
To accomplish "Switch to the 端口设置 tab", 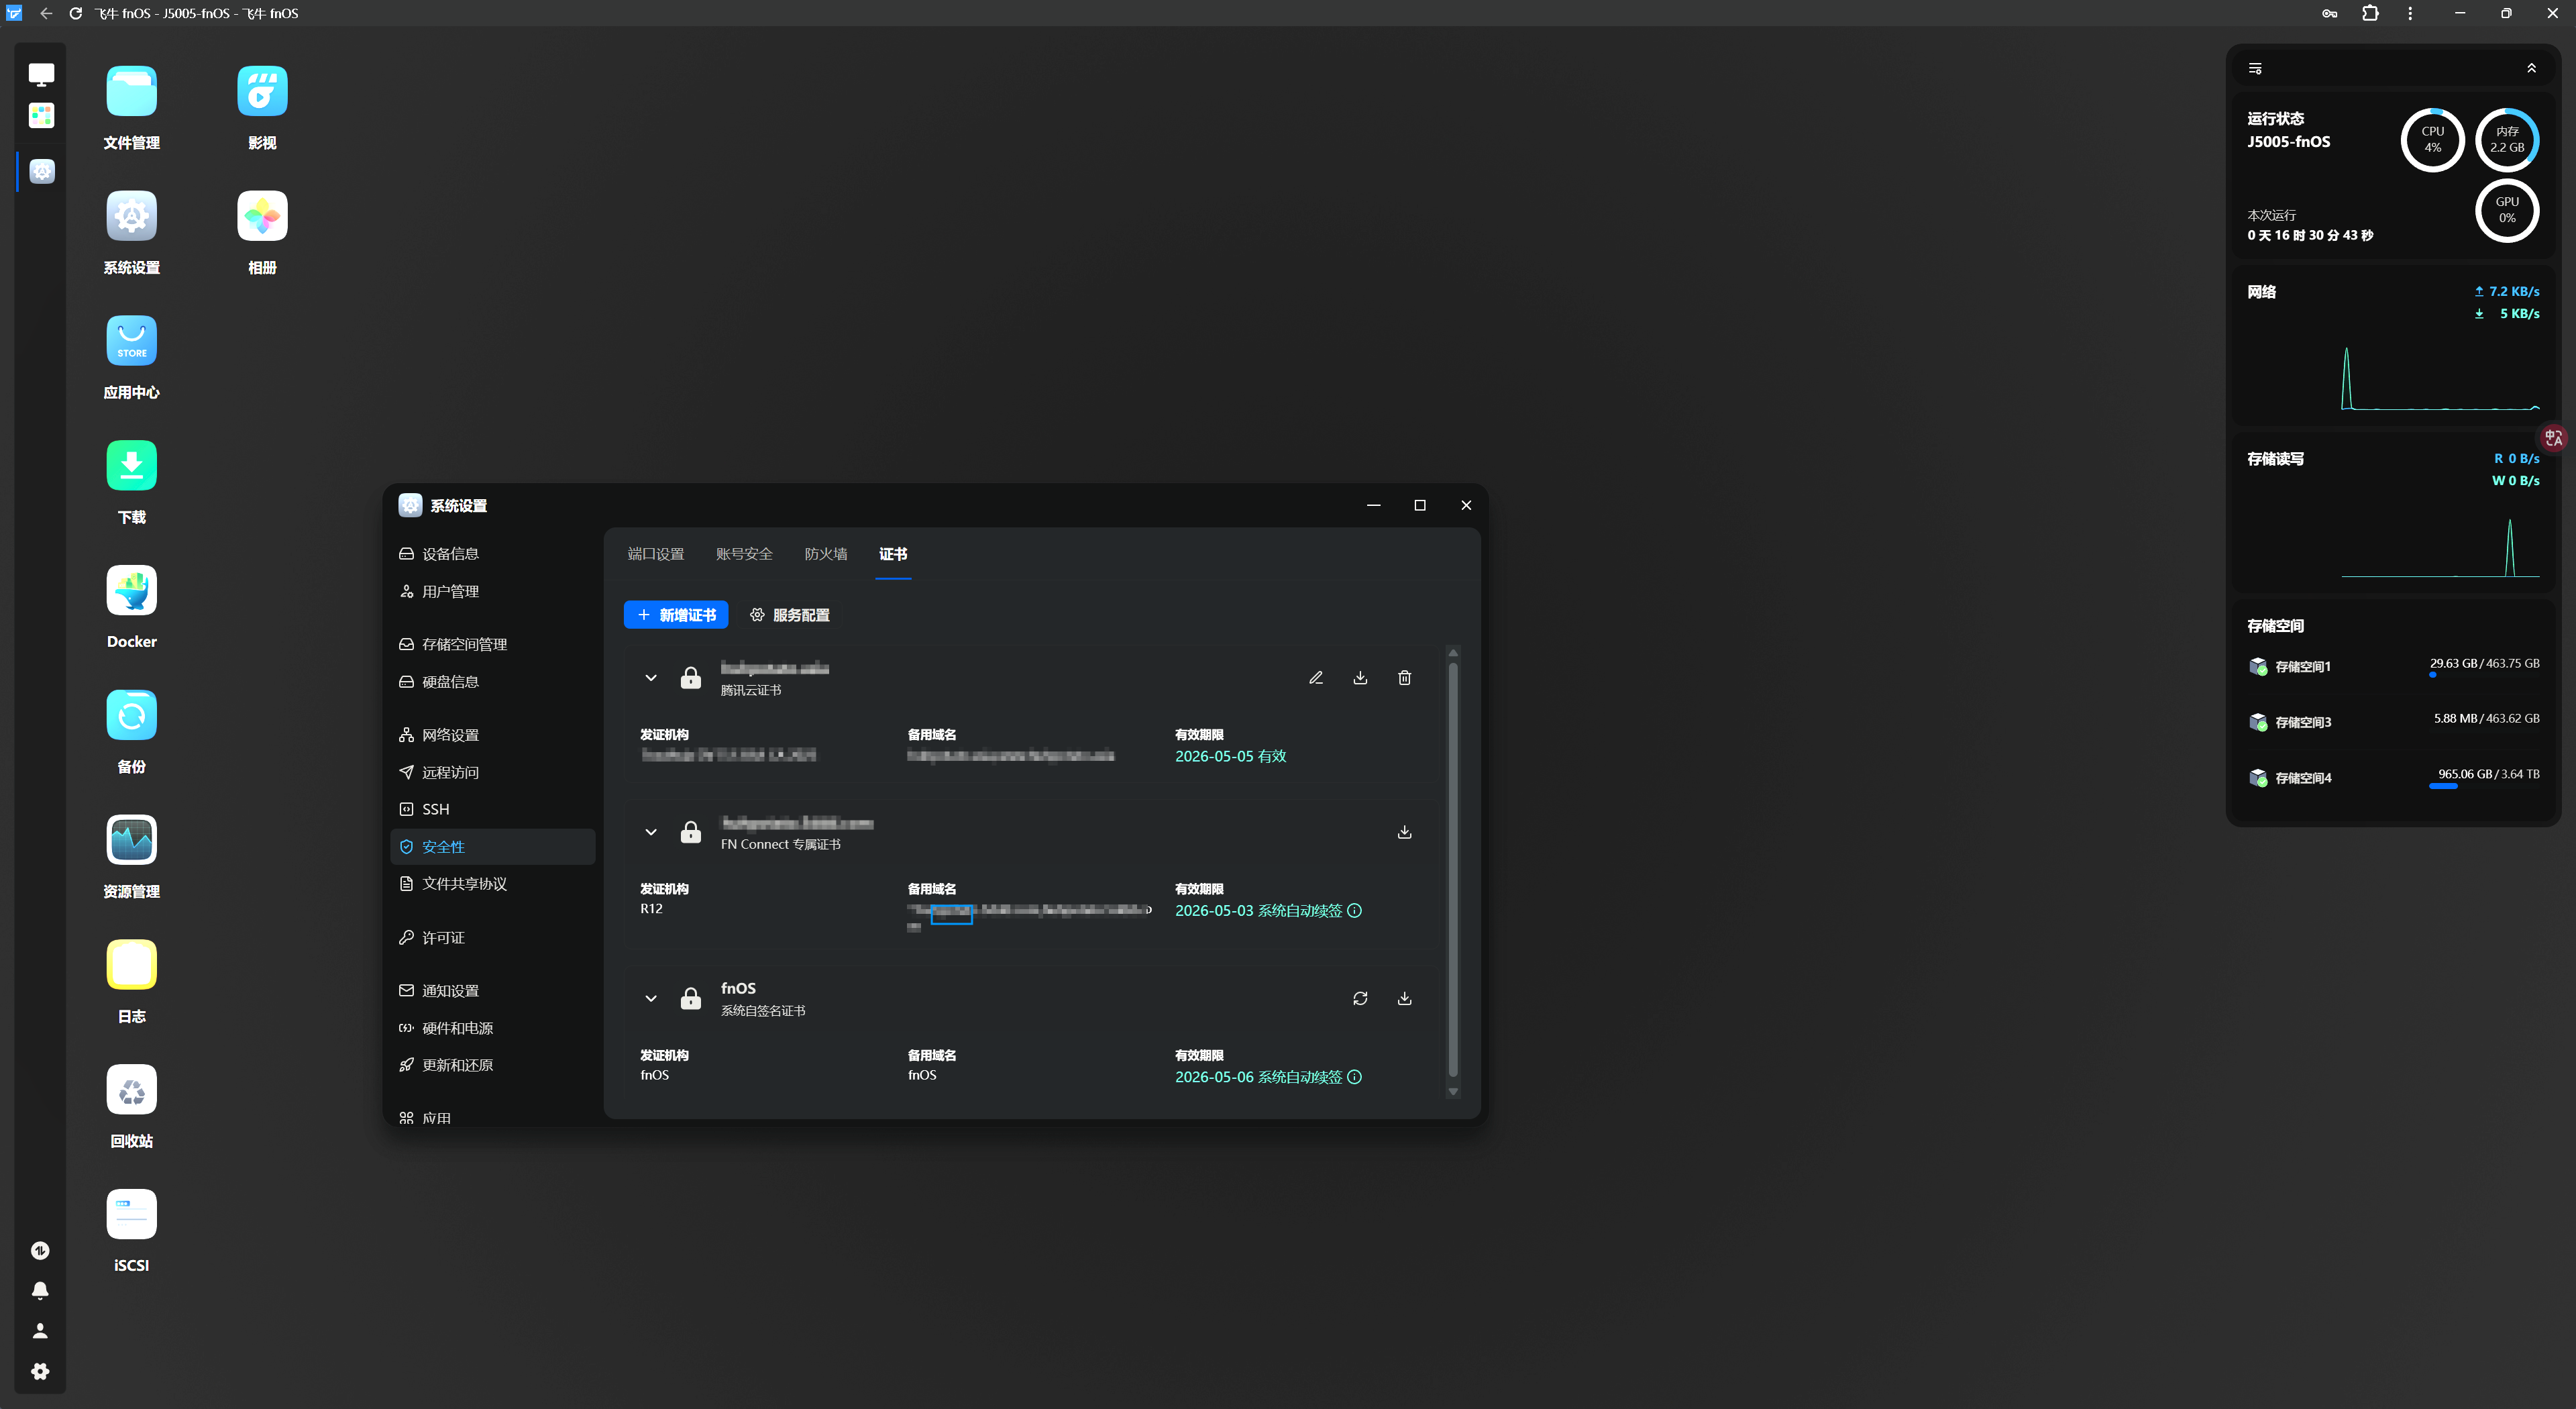I will [x=655, y=554].
